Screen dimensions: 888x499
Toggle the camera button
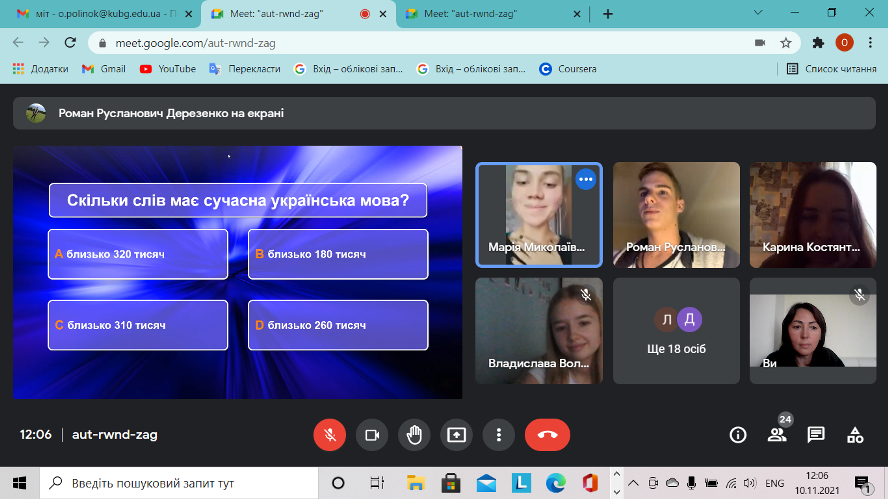[x=372, y=435]
